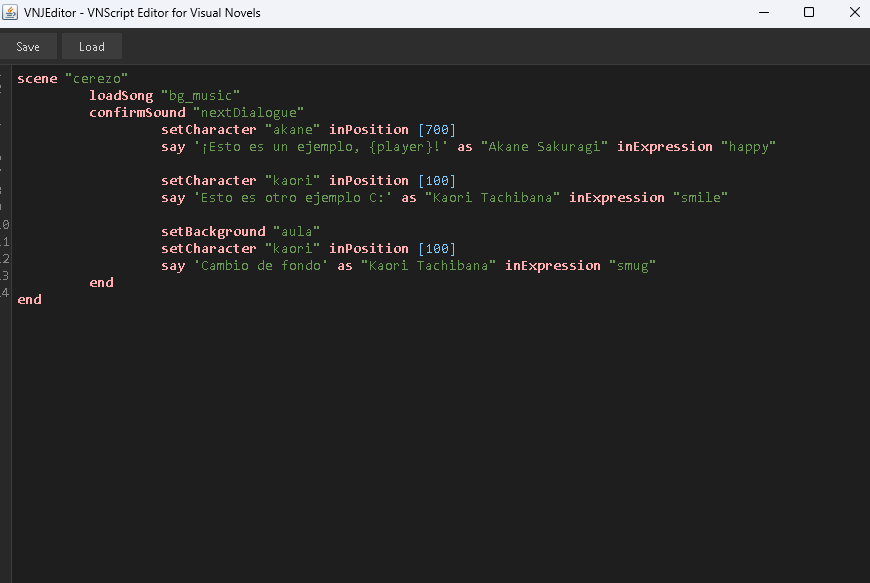Screen dimensions: 870x583
Task: Place cursor on the "smile" expression
Action: point(701,197)
